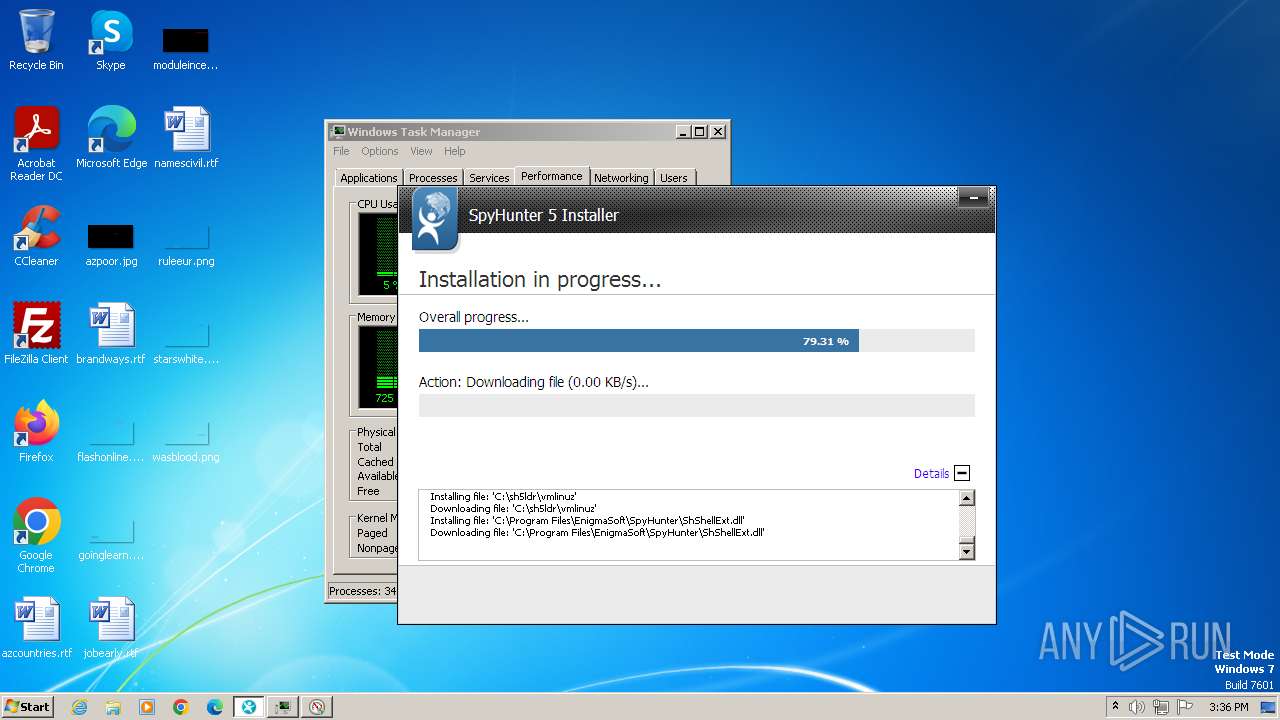The image size is (1280, 720).
Task: Minimize the SpyHunter installer window
Action: click(x=973, y=199)
